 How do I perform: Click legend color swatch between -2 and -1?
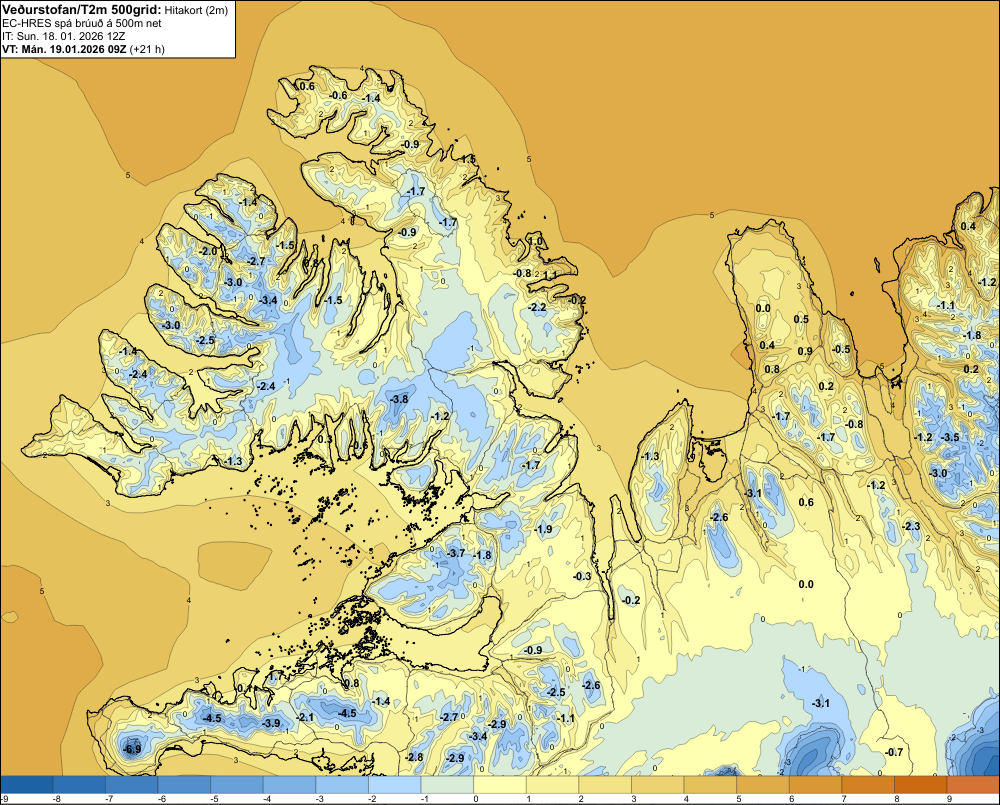[x=395, y=783]
